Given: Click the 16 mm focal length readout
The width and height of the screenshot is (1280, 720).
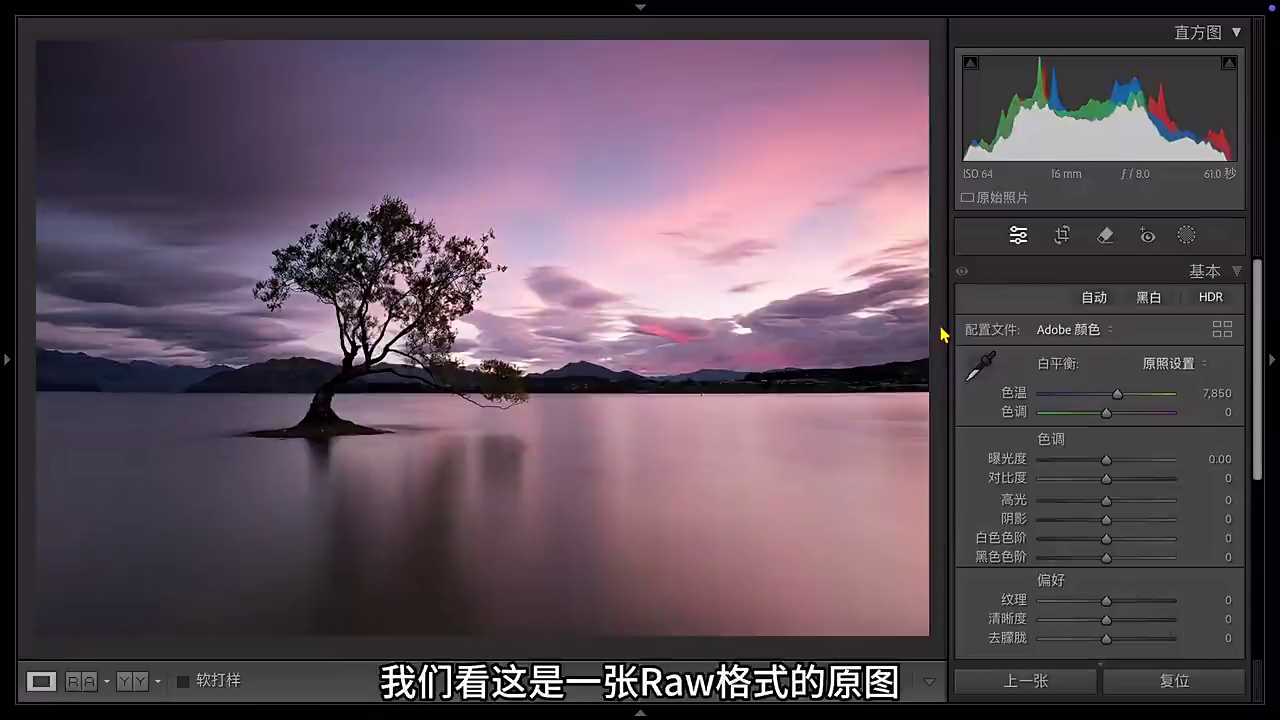Looking at the screenshot, I should pyautogui.click(x=1066, y=174).
